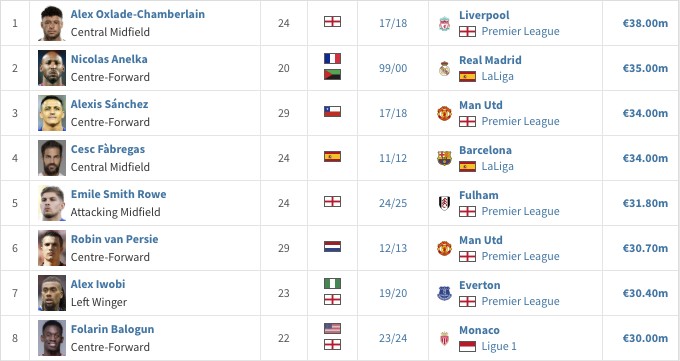Open the Everton club link
Screen dimensions: 680x361
pos(480,285)
